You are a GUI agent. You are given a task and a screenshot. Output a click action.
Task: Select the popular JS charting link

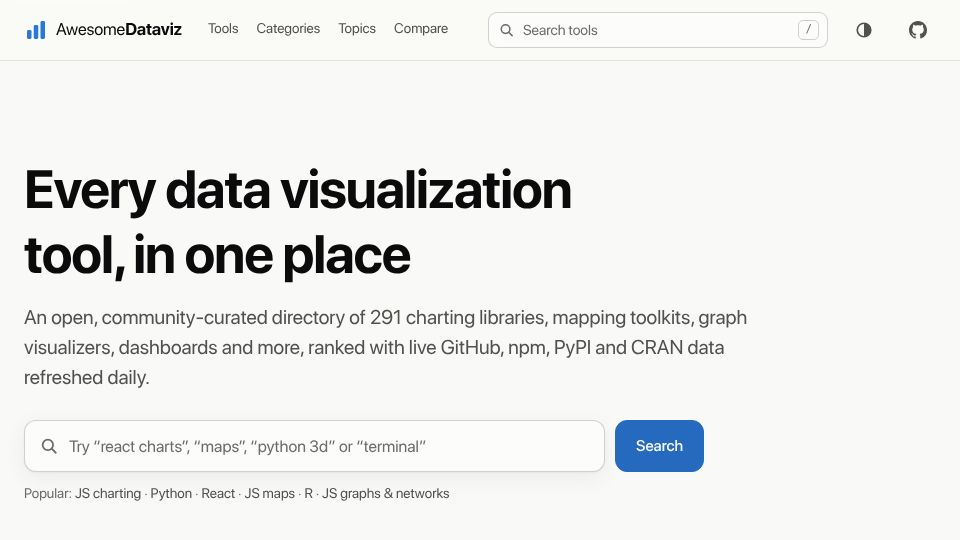(x=108, y=493)
